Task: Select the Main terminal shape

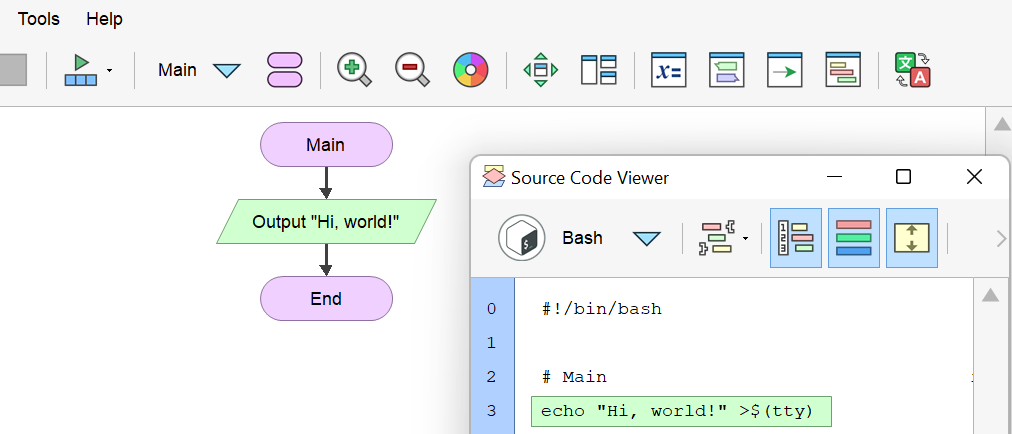Action: [326, 145]
